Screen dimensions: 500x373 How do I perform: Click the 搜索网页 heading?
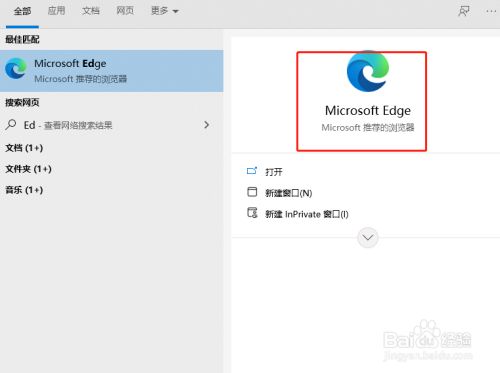[22, 102]
